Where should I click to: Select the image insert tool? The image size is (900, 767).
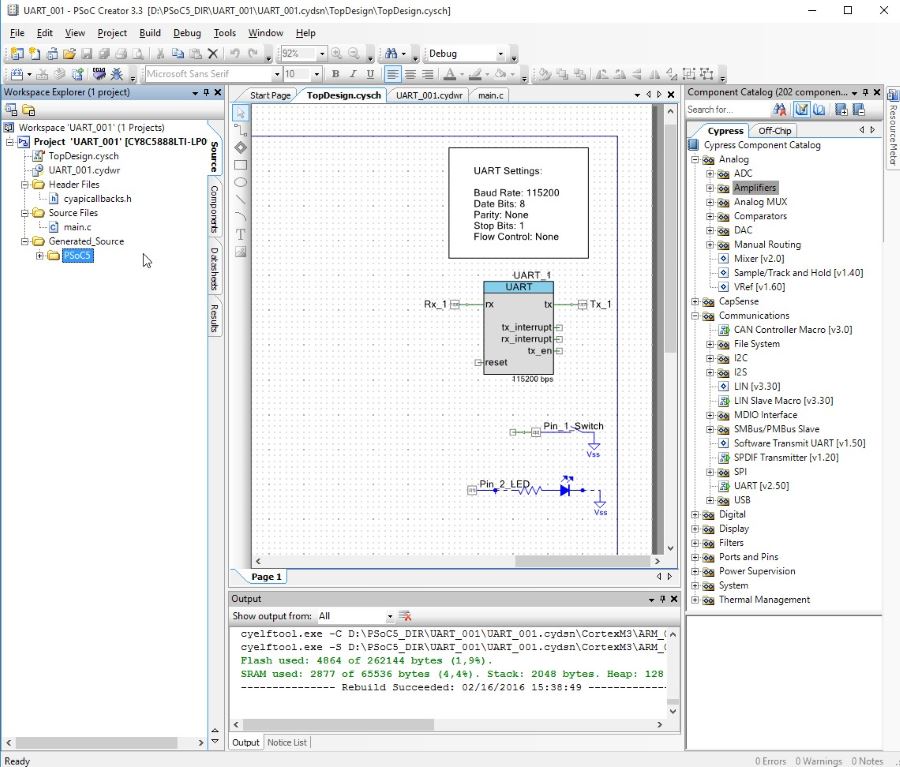(240, 251)
